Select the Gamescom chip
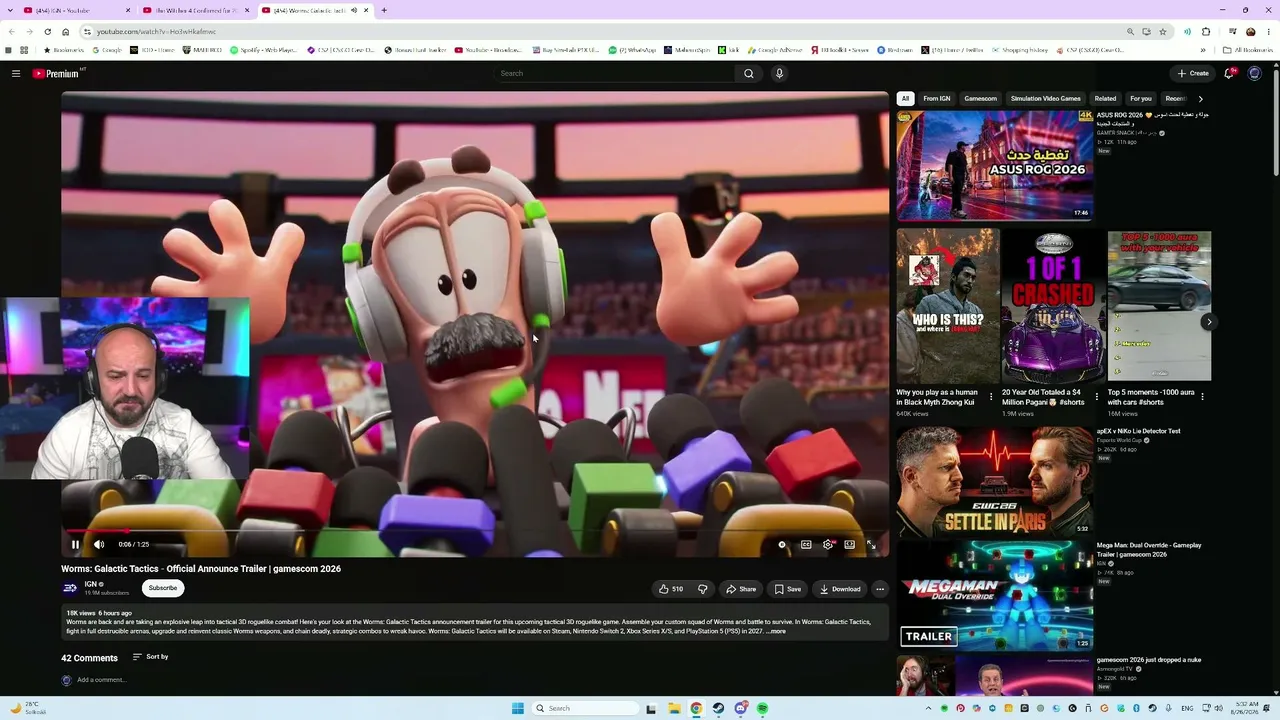Image resolution: width=1280 pixels, height=720 pixels. 981,99
